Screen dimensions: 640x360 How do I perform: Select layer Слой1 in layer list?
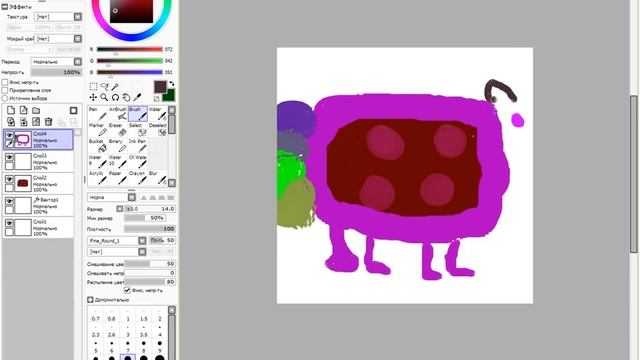[38, 228]
